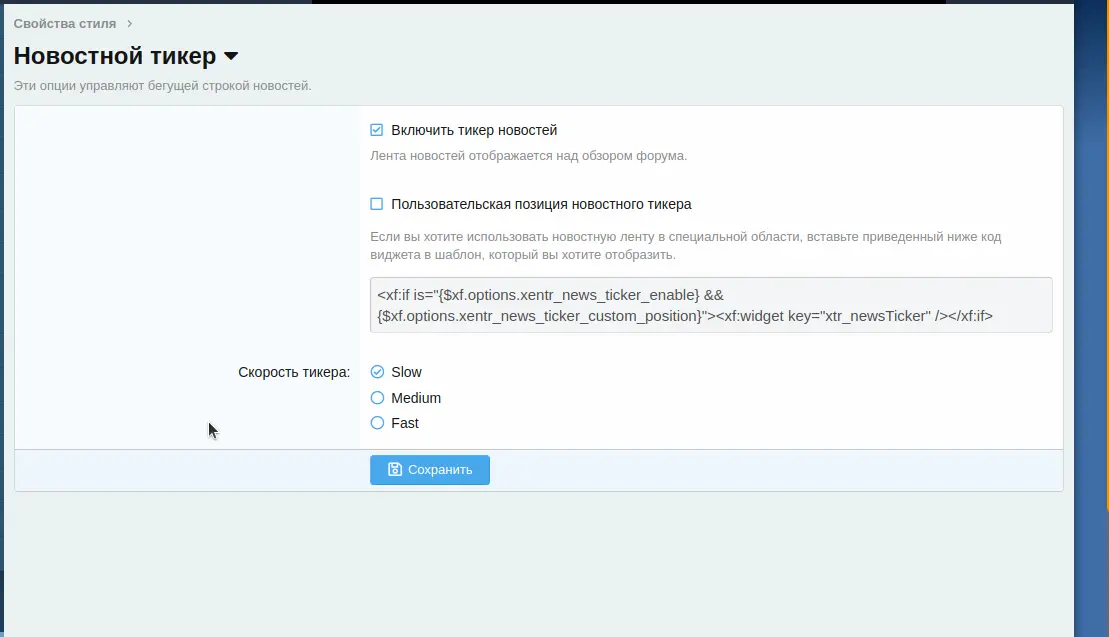
Task: Click the Новостной тикер page heading
Action: coord(114,56)
